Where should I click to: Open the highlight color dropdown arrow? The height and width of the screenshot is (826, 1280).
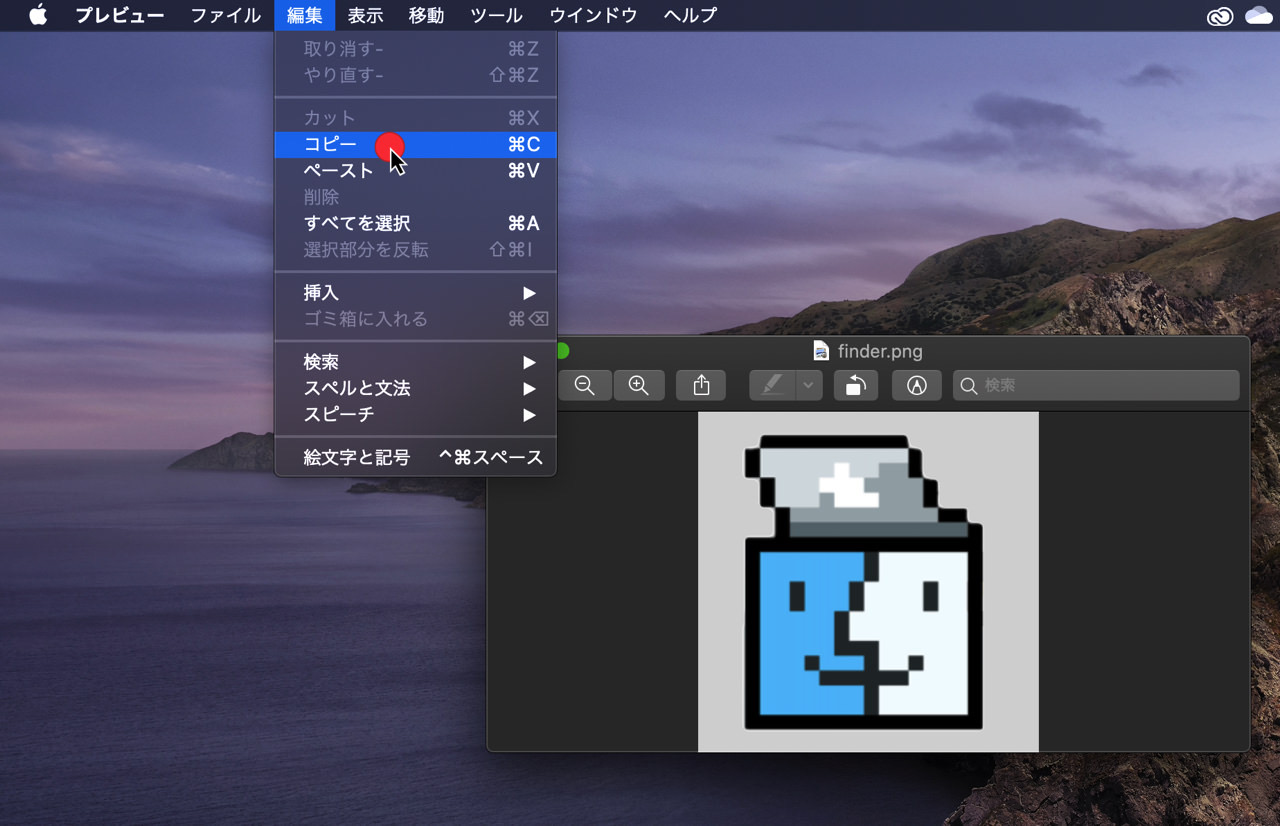(x=810, y=386)
